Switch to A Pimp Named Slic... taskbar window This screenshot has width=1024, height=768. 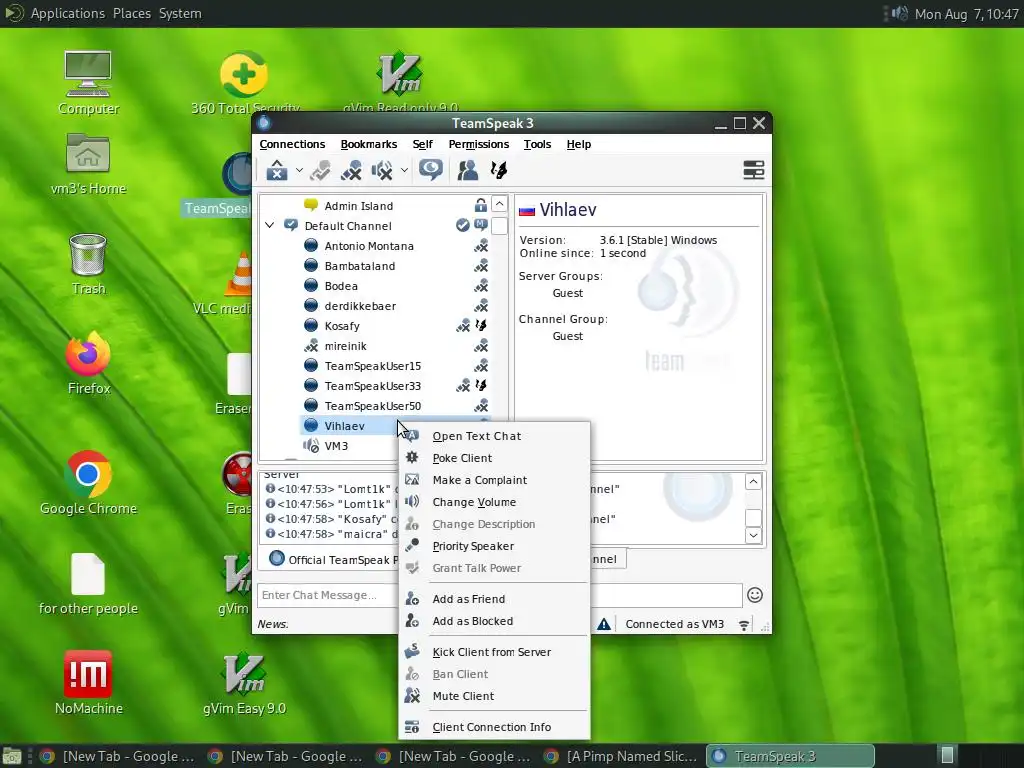[620, 756]
